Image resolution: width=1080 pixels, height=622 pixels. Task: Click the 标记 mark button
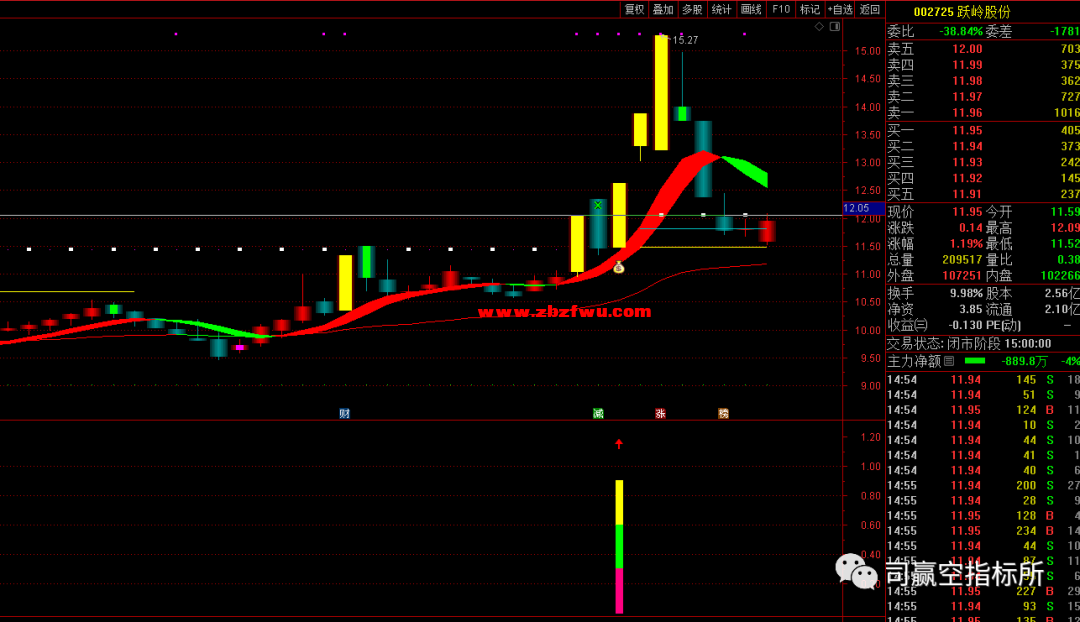(x=809, y=10)
